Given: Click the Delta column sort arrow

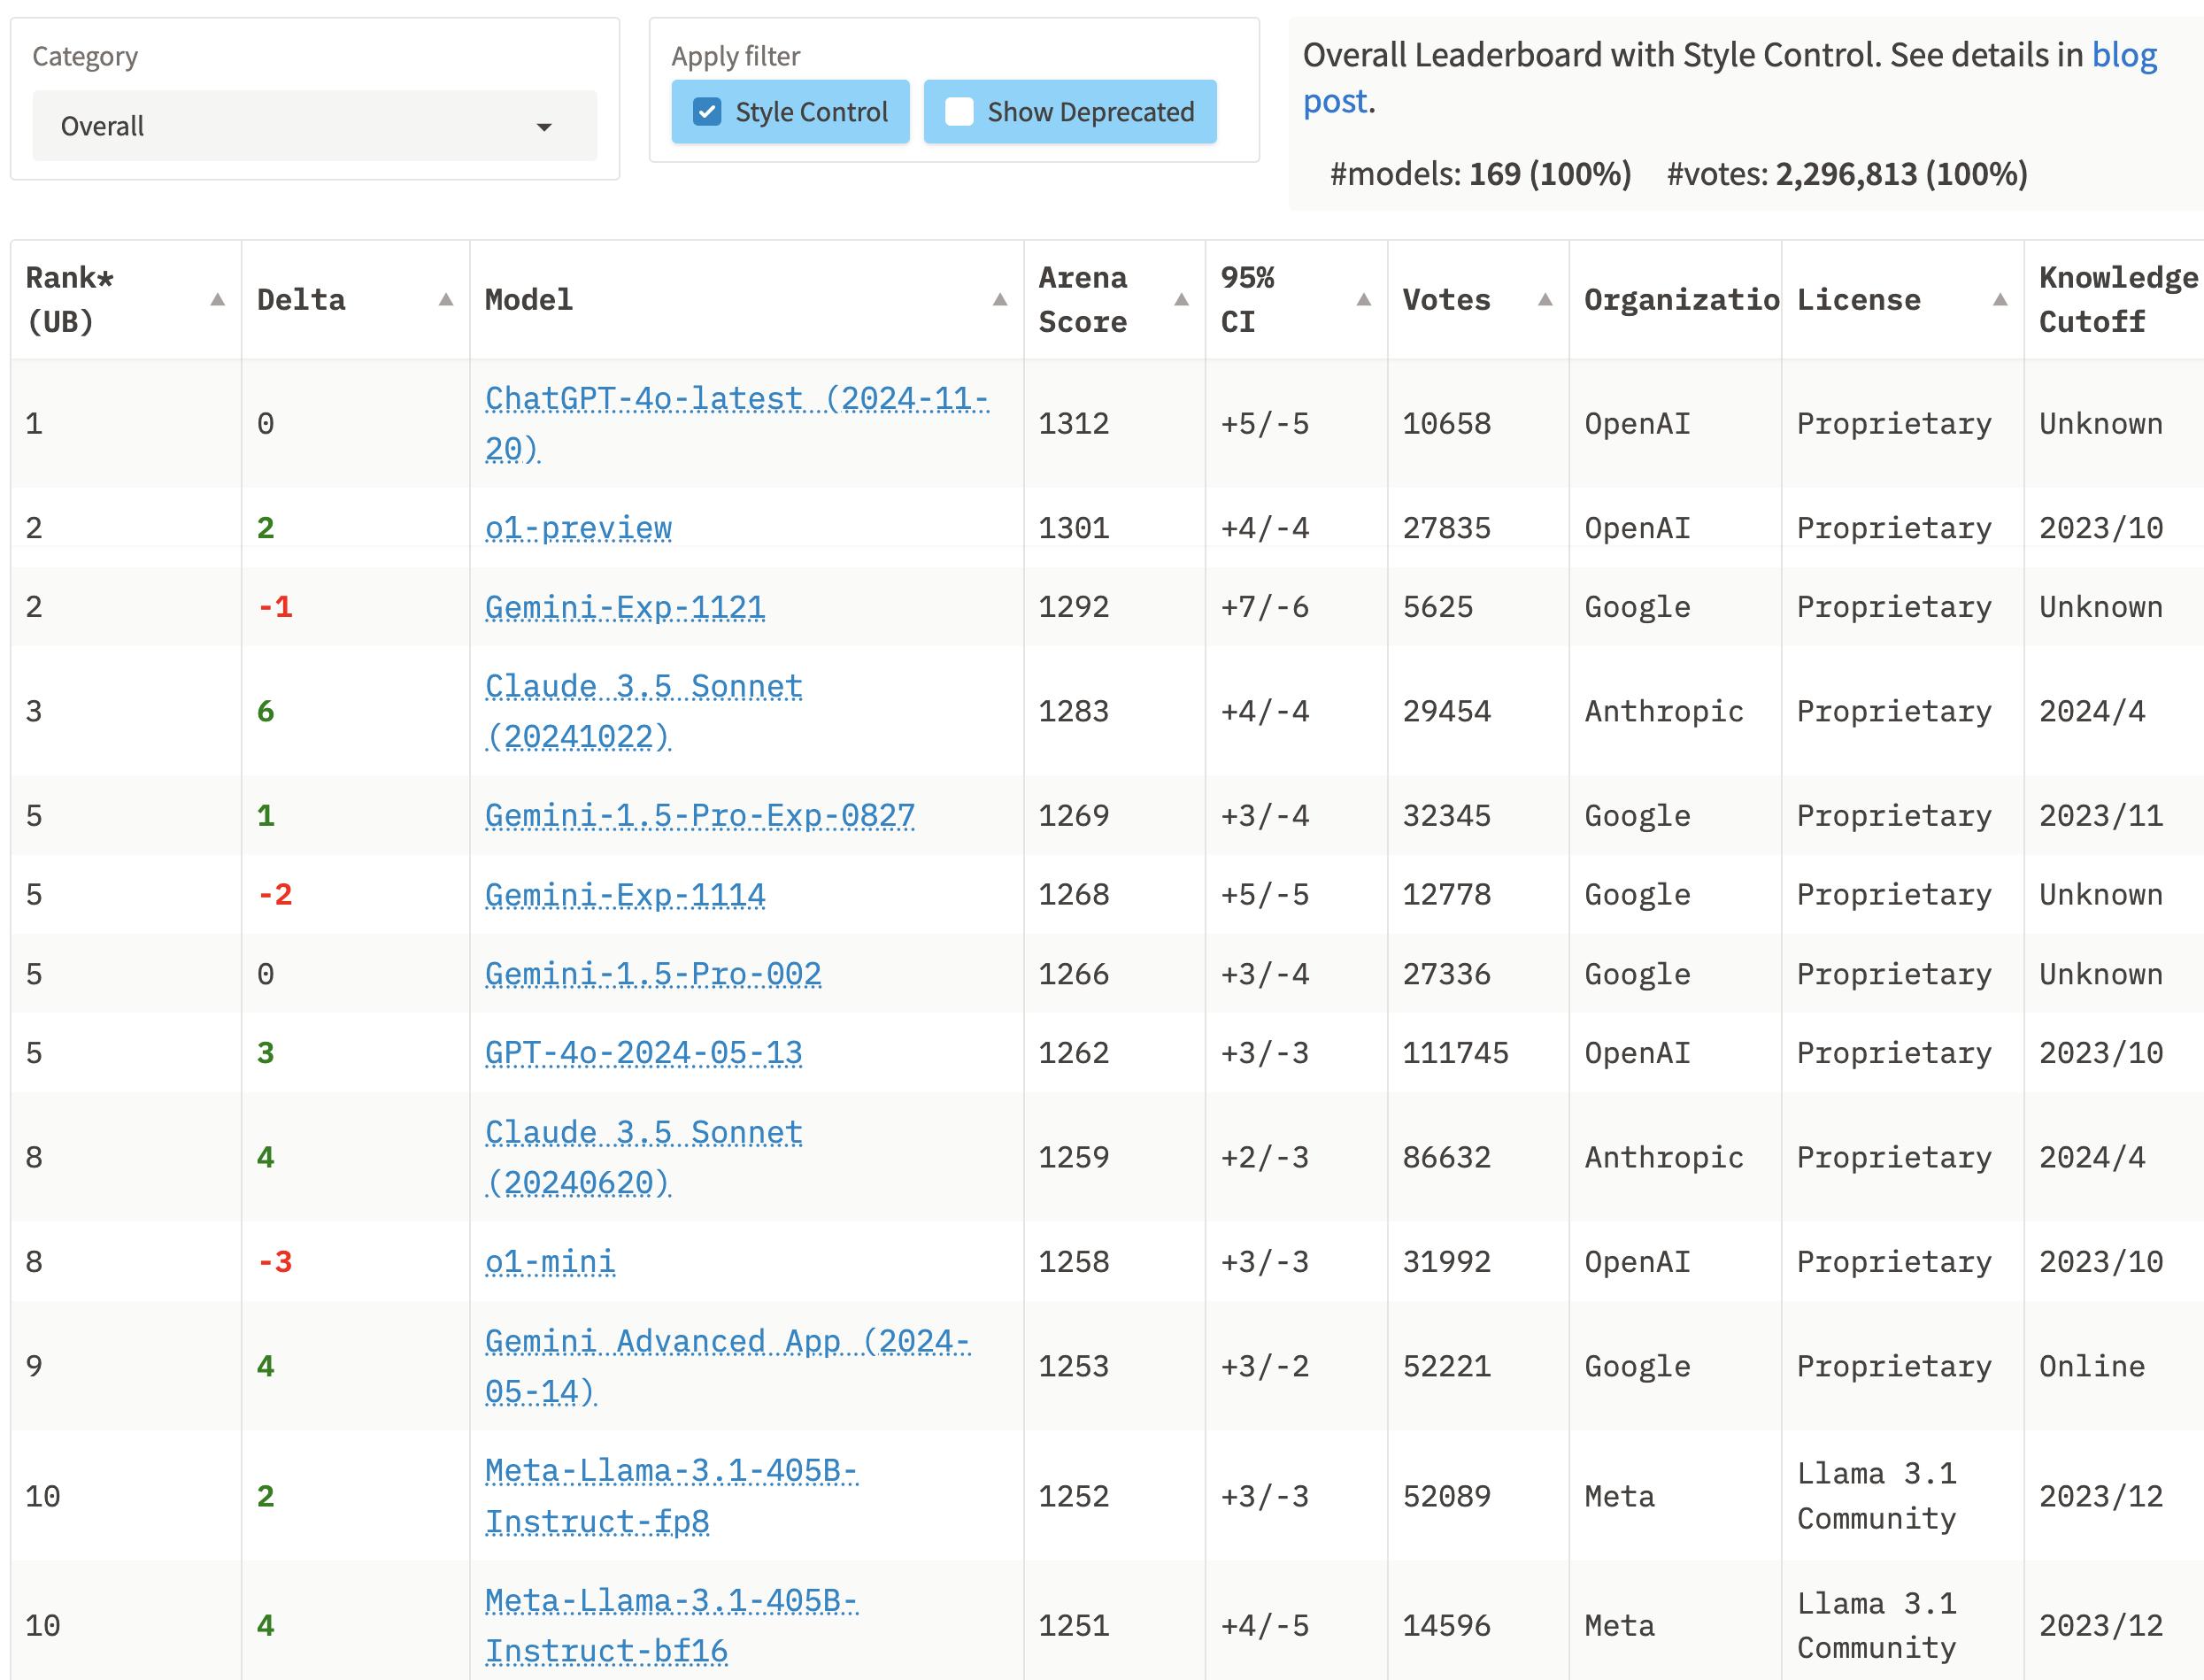Looking at the screenshot, I should (x=446, y=300).
